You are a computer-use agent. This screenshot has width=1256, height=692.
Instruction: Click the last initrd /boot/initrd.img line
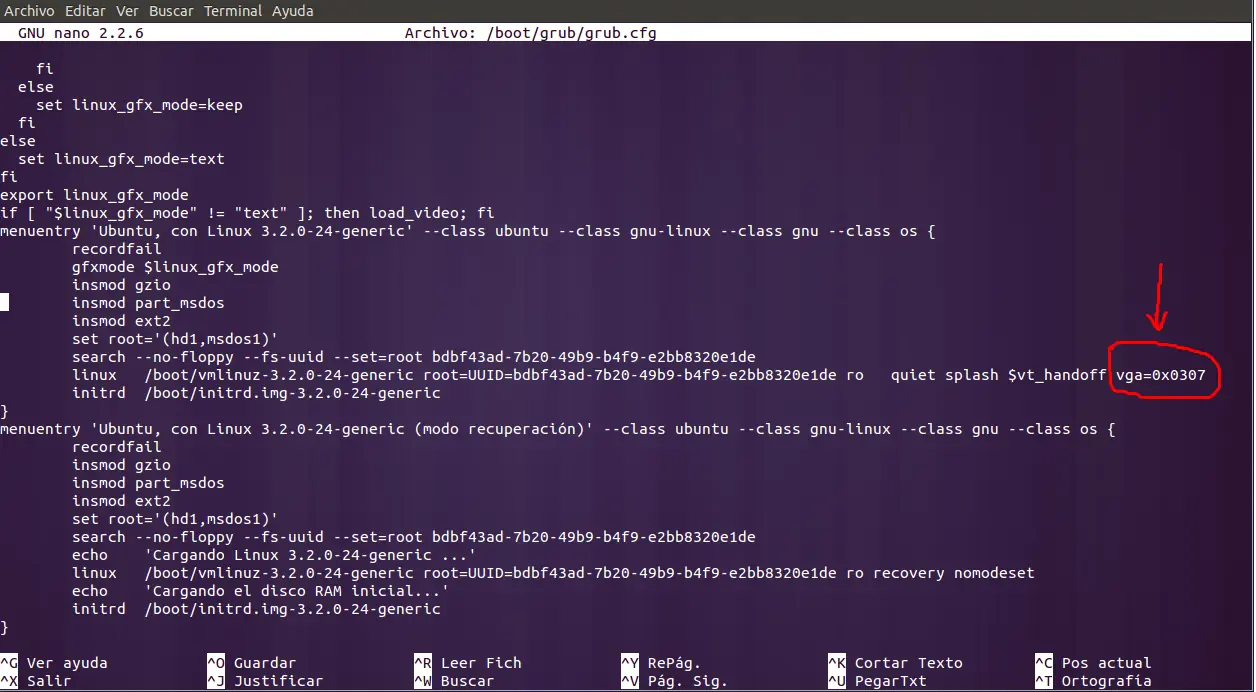pos(256,609)
